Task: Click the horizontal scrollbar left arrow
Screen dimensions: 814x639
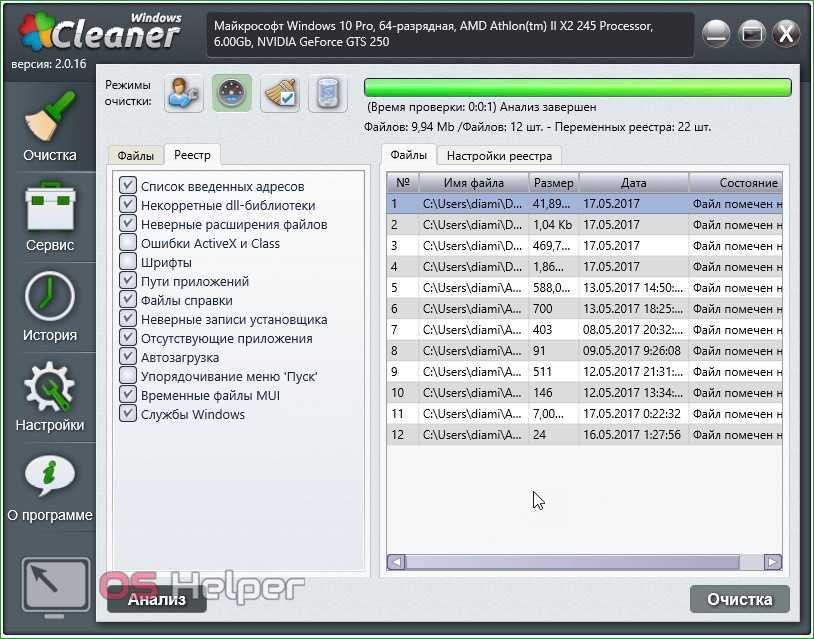Action: 396,562
